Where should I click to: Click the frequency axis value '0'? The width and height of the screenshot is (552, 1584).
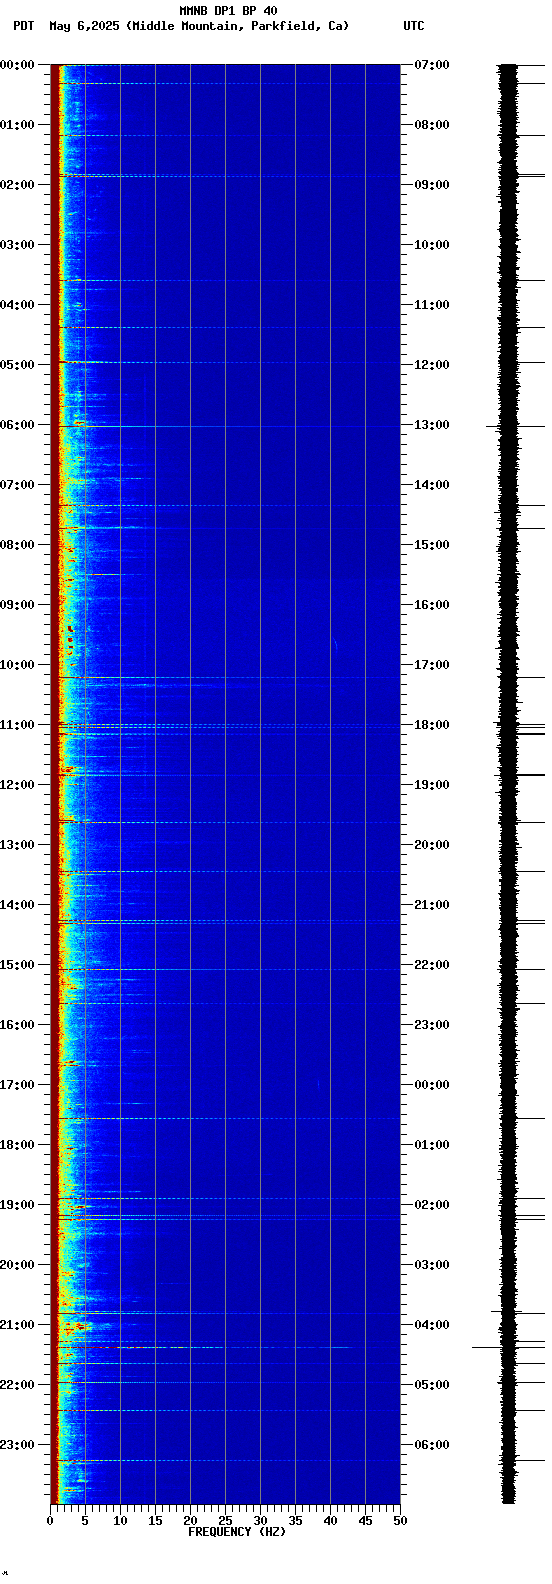click(50, 1521)
